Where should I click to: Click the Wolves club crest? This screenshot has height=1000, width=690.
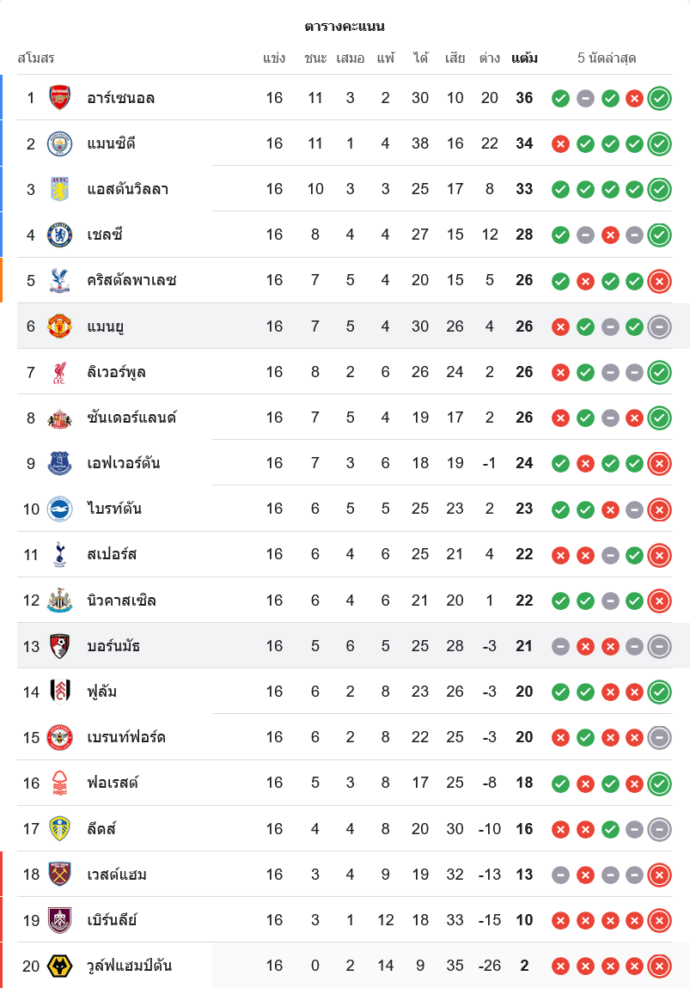[60, 966]
